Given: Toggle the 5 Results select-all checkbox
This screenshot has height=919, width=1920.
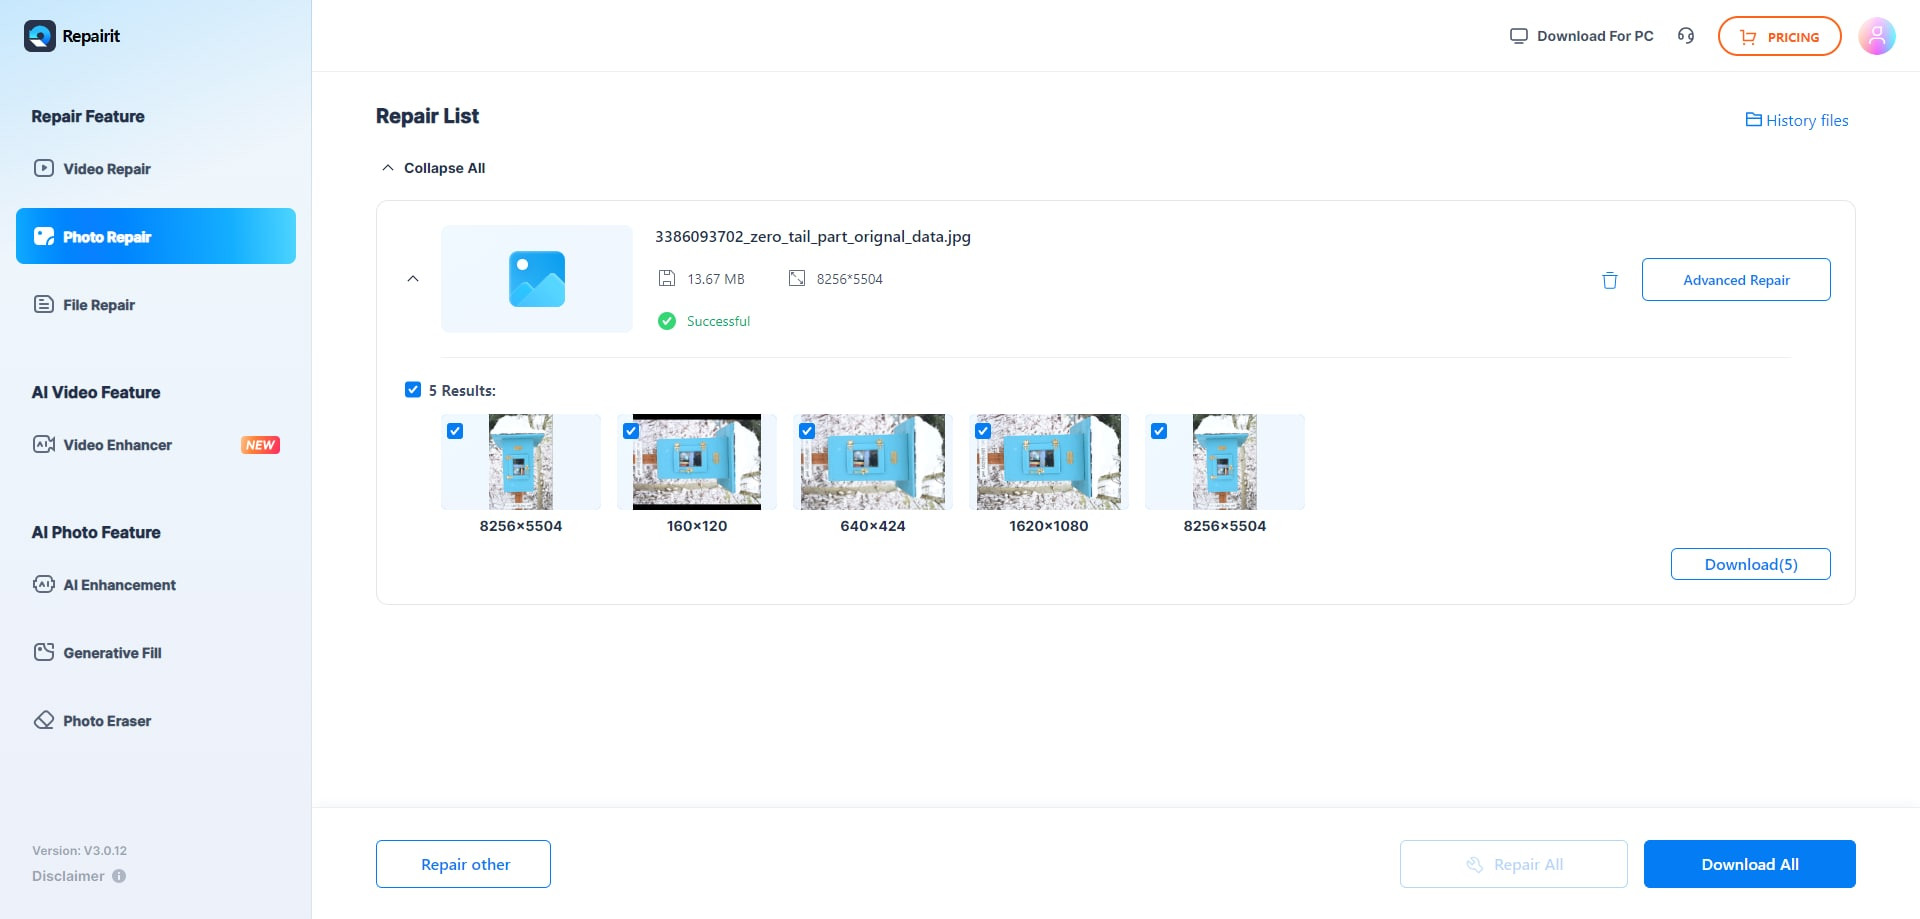Looking at the screenshot, I should [413, 389].
